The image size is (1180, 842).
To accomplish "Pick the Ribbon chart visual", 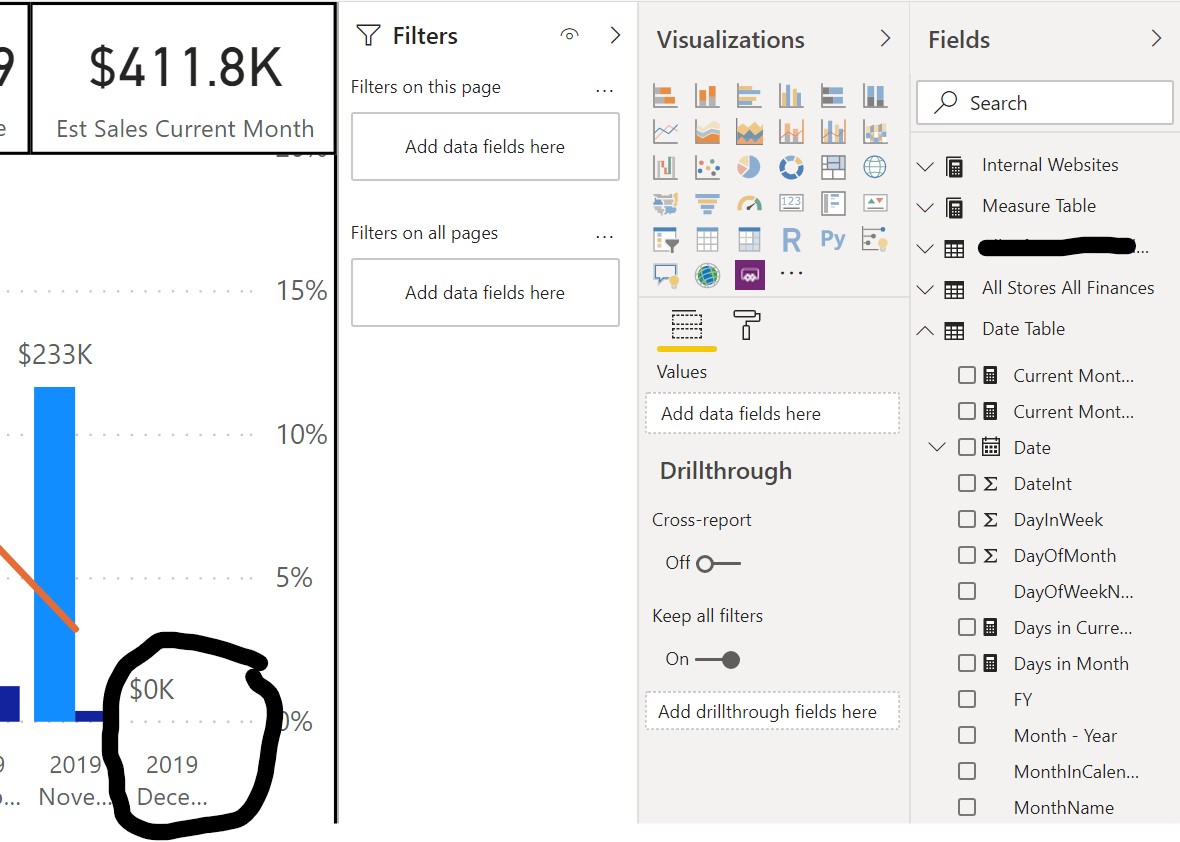I will pos(874,132).
